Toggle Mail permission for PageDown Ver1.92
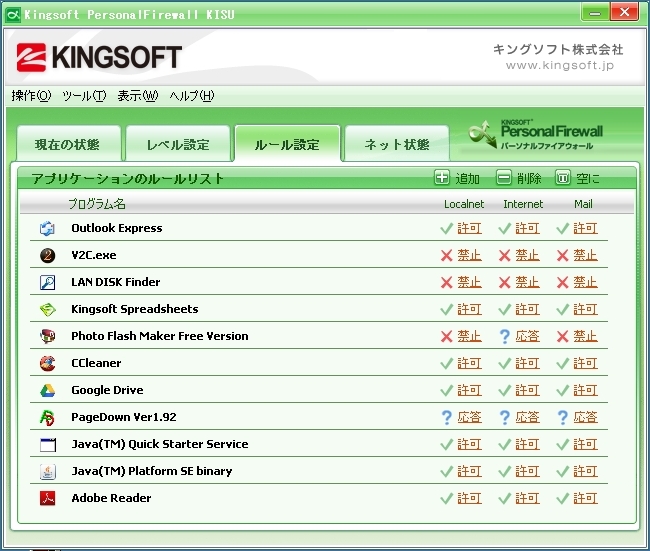Viewport: 650px width, 551px height. [x=585, y=417]
